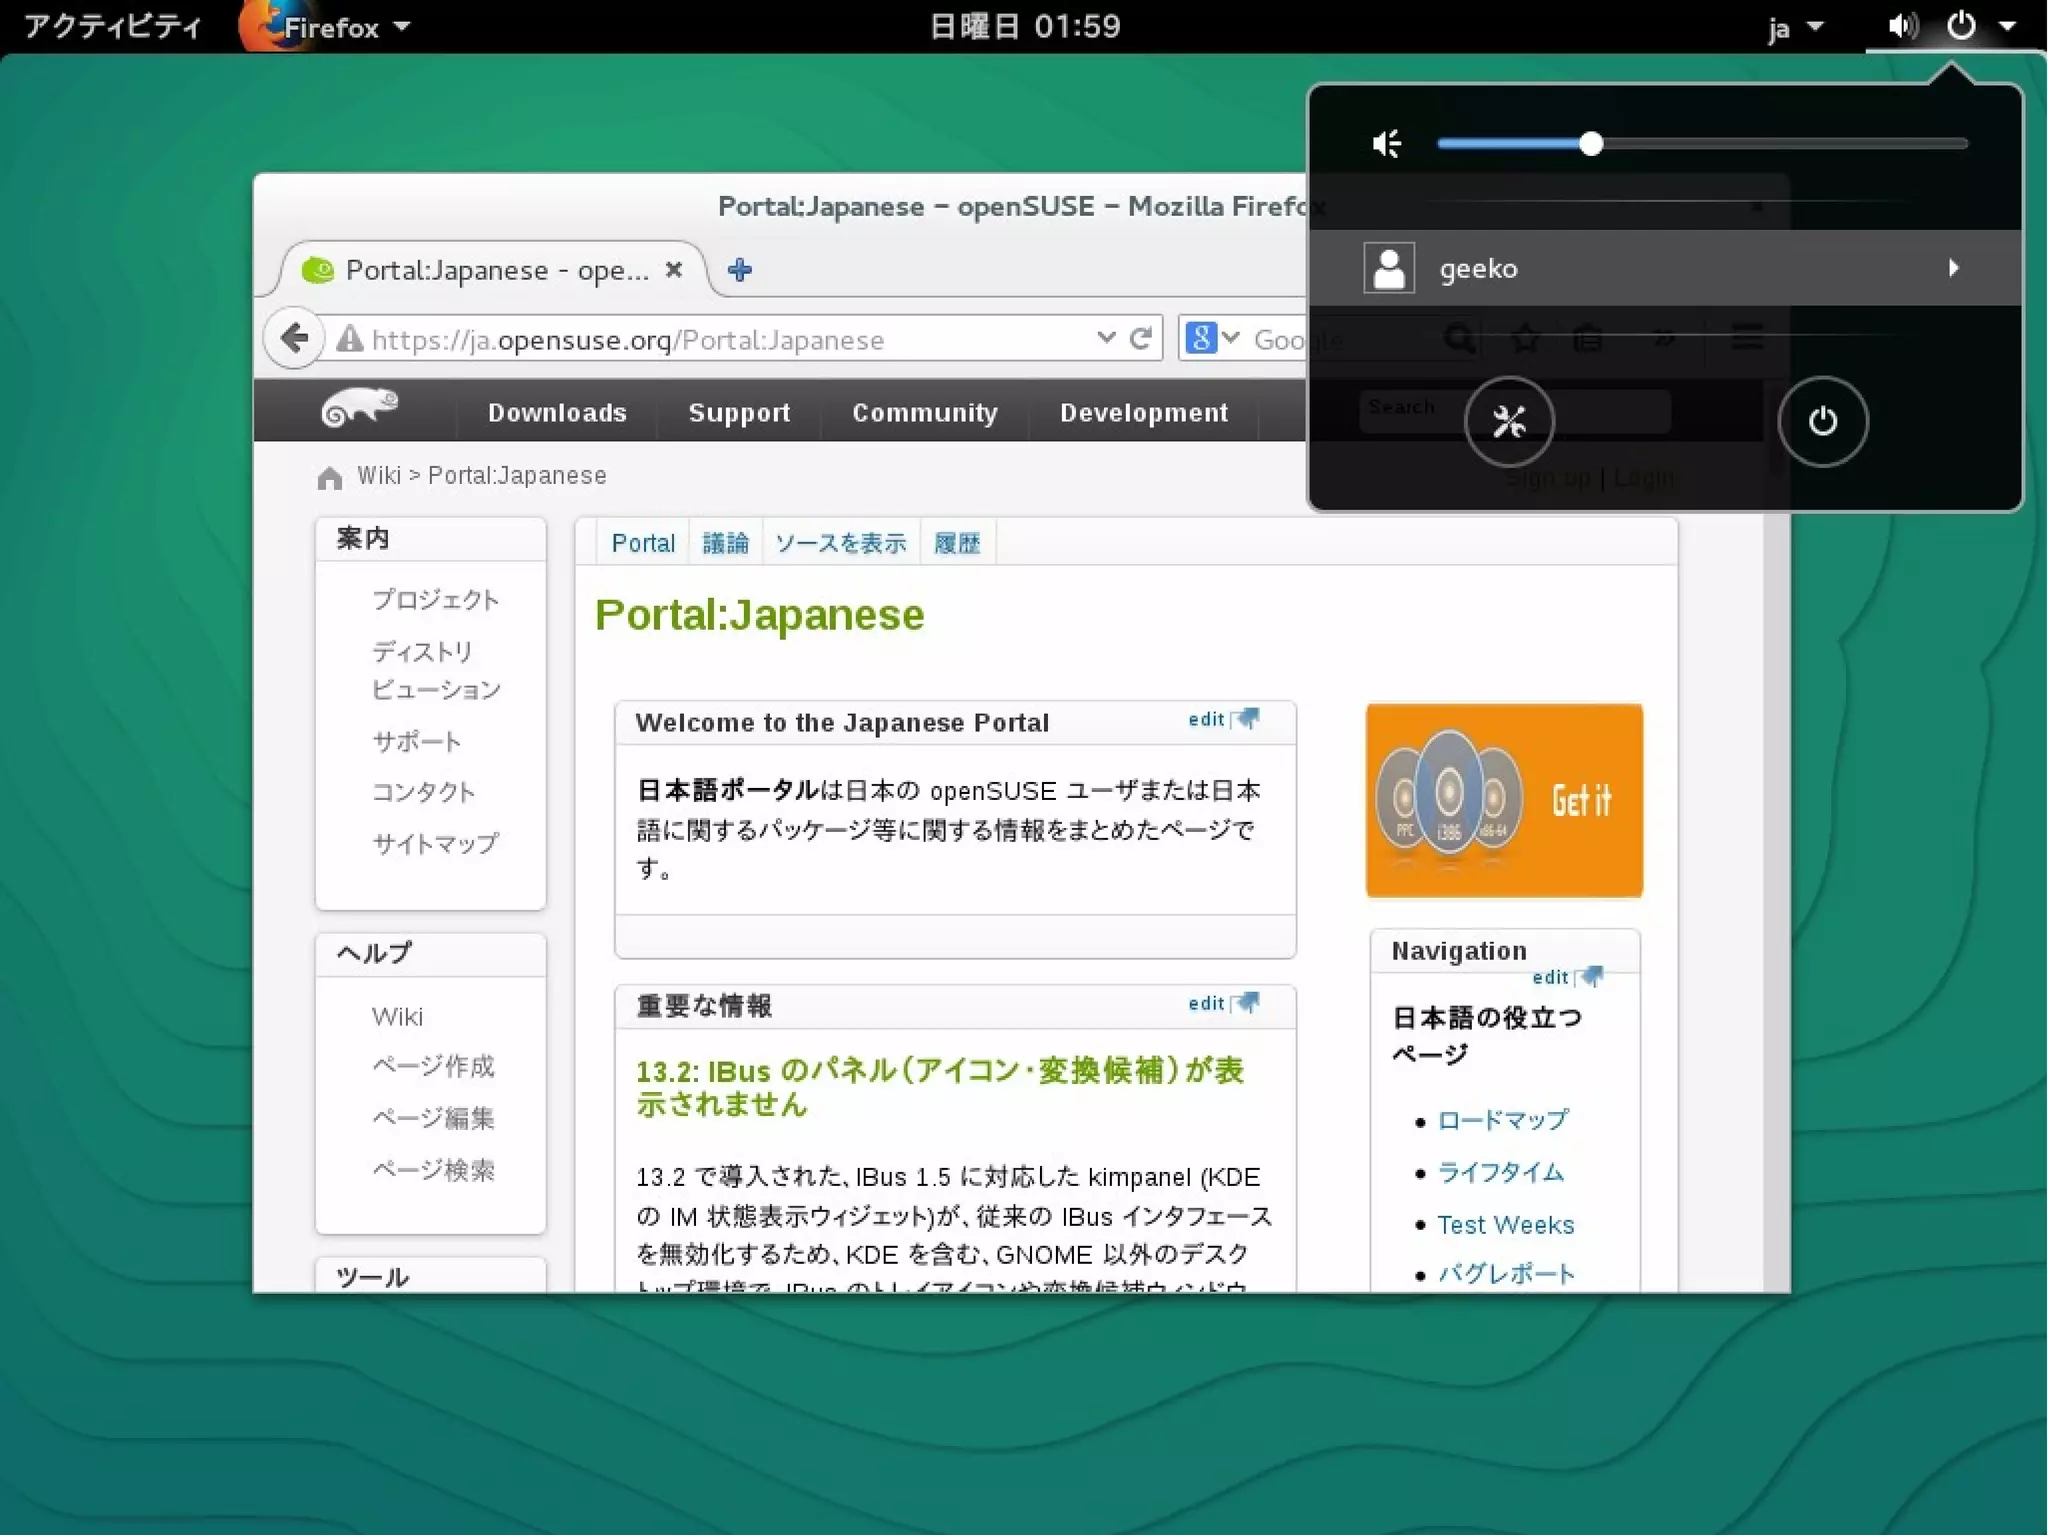Click the サイトマップ sidebar link

tap(435, 844)
